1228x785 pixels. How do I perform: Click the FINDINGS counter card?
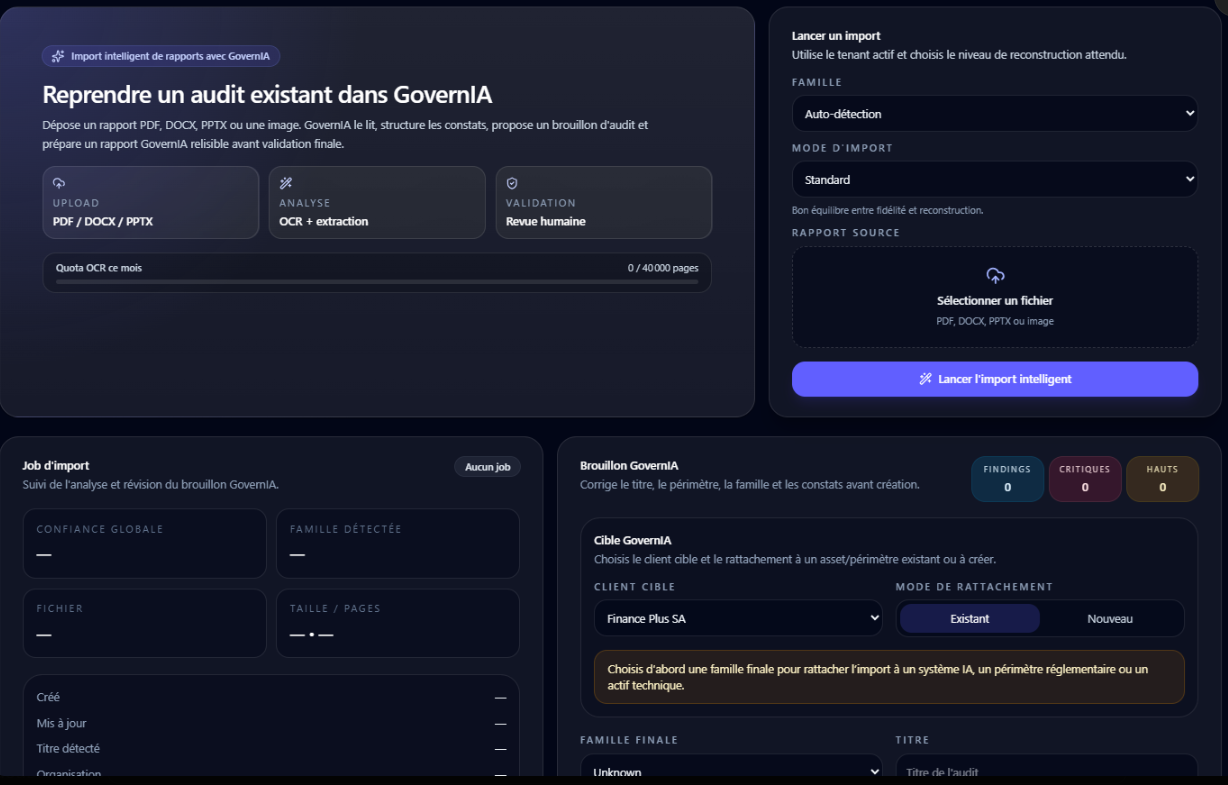1007,479
